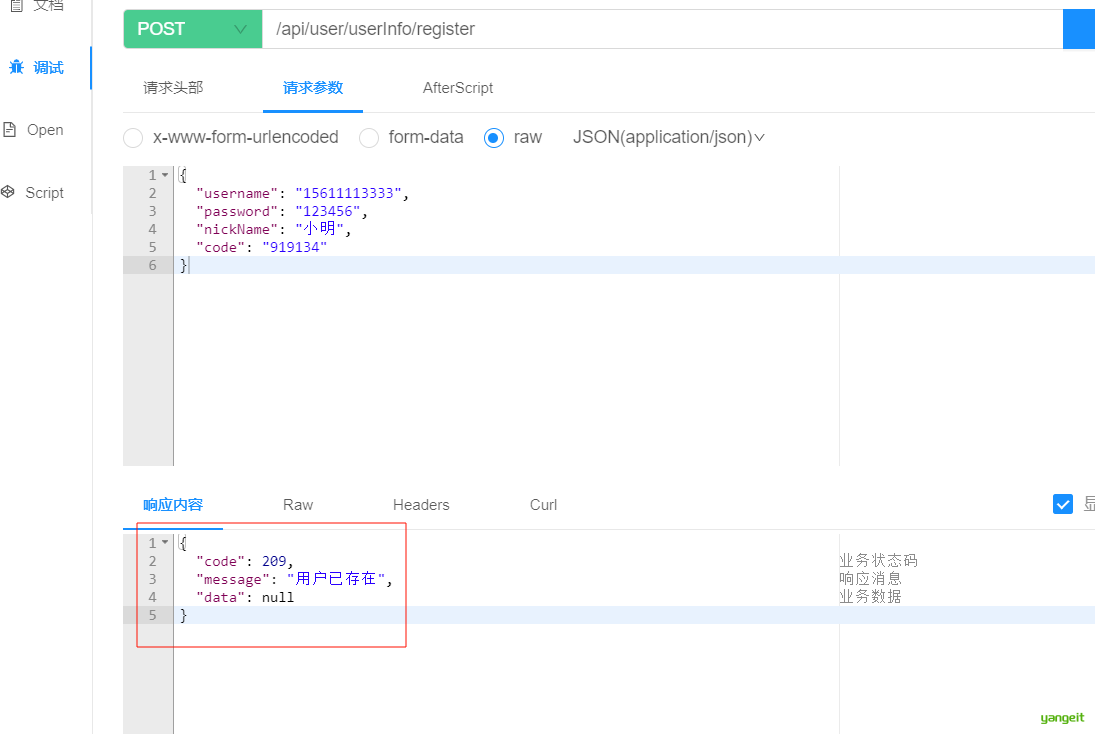Switch to the Raw response tab
The width and height of the screenshot is (1095, 734).
(x=297, y=505)
